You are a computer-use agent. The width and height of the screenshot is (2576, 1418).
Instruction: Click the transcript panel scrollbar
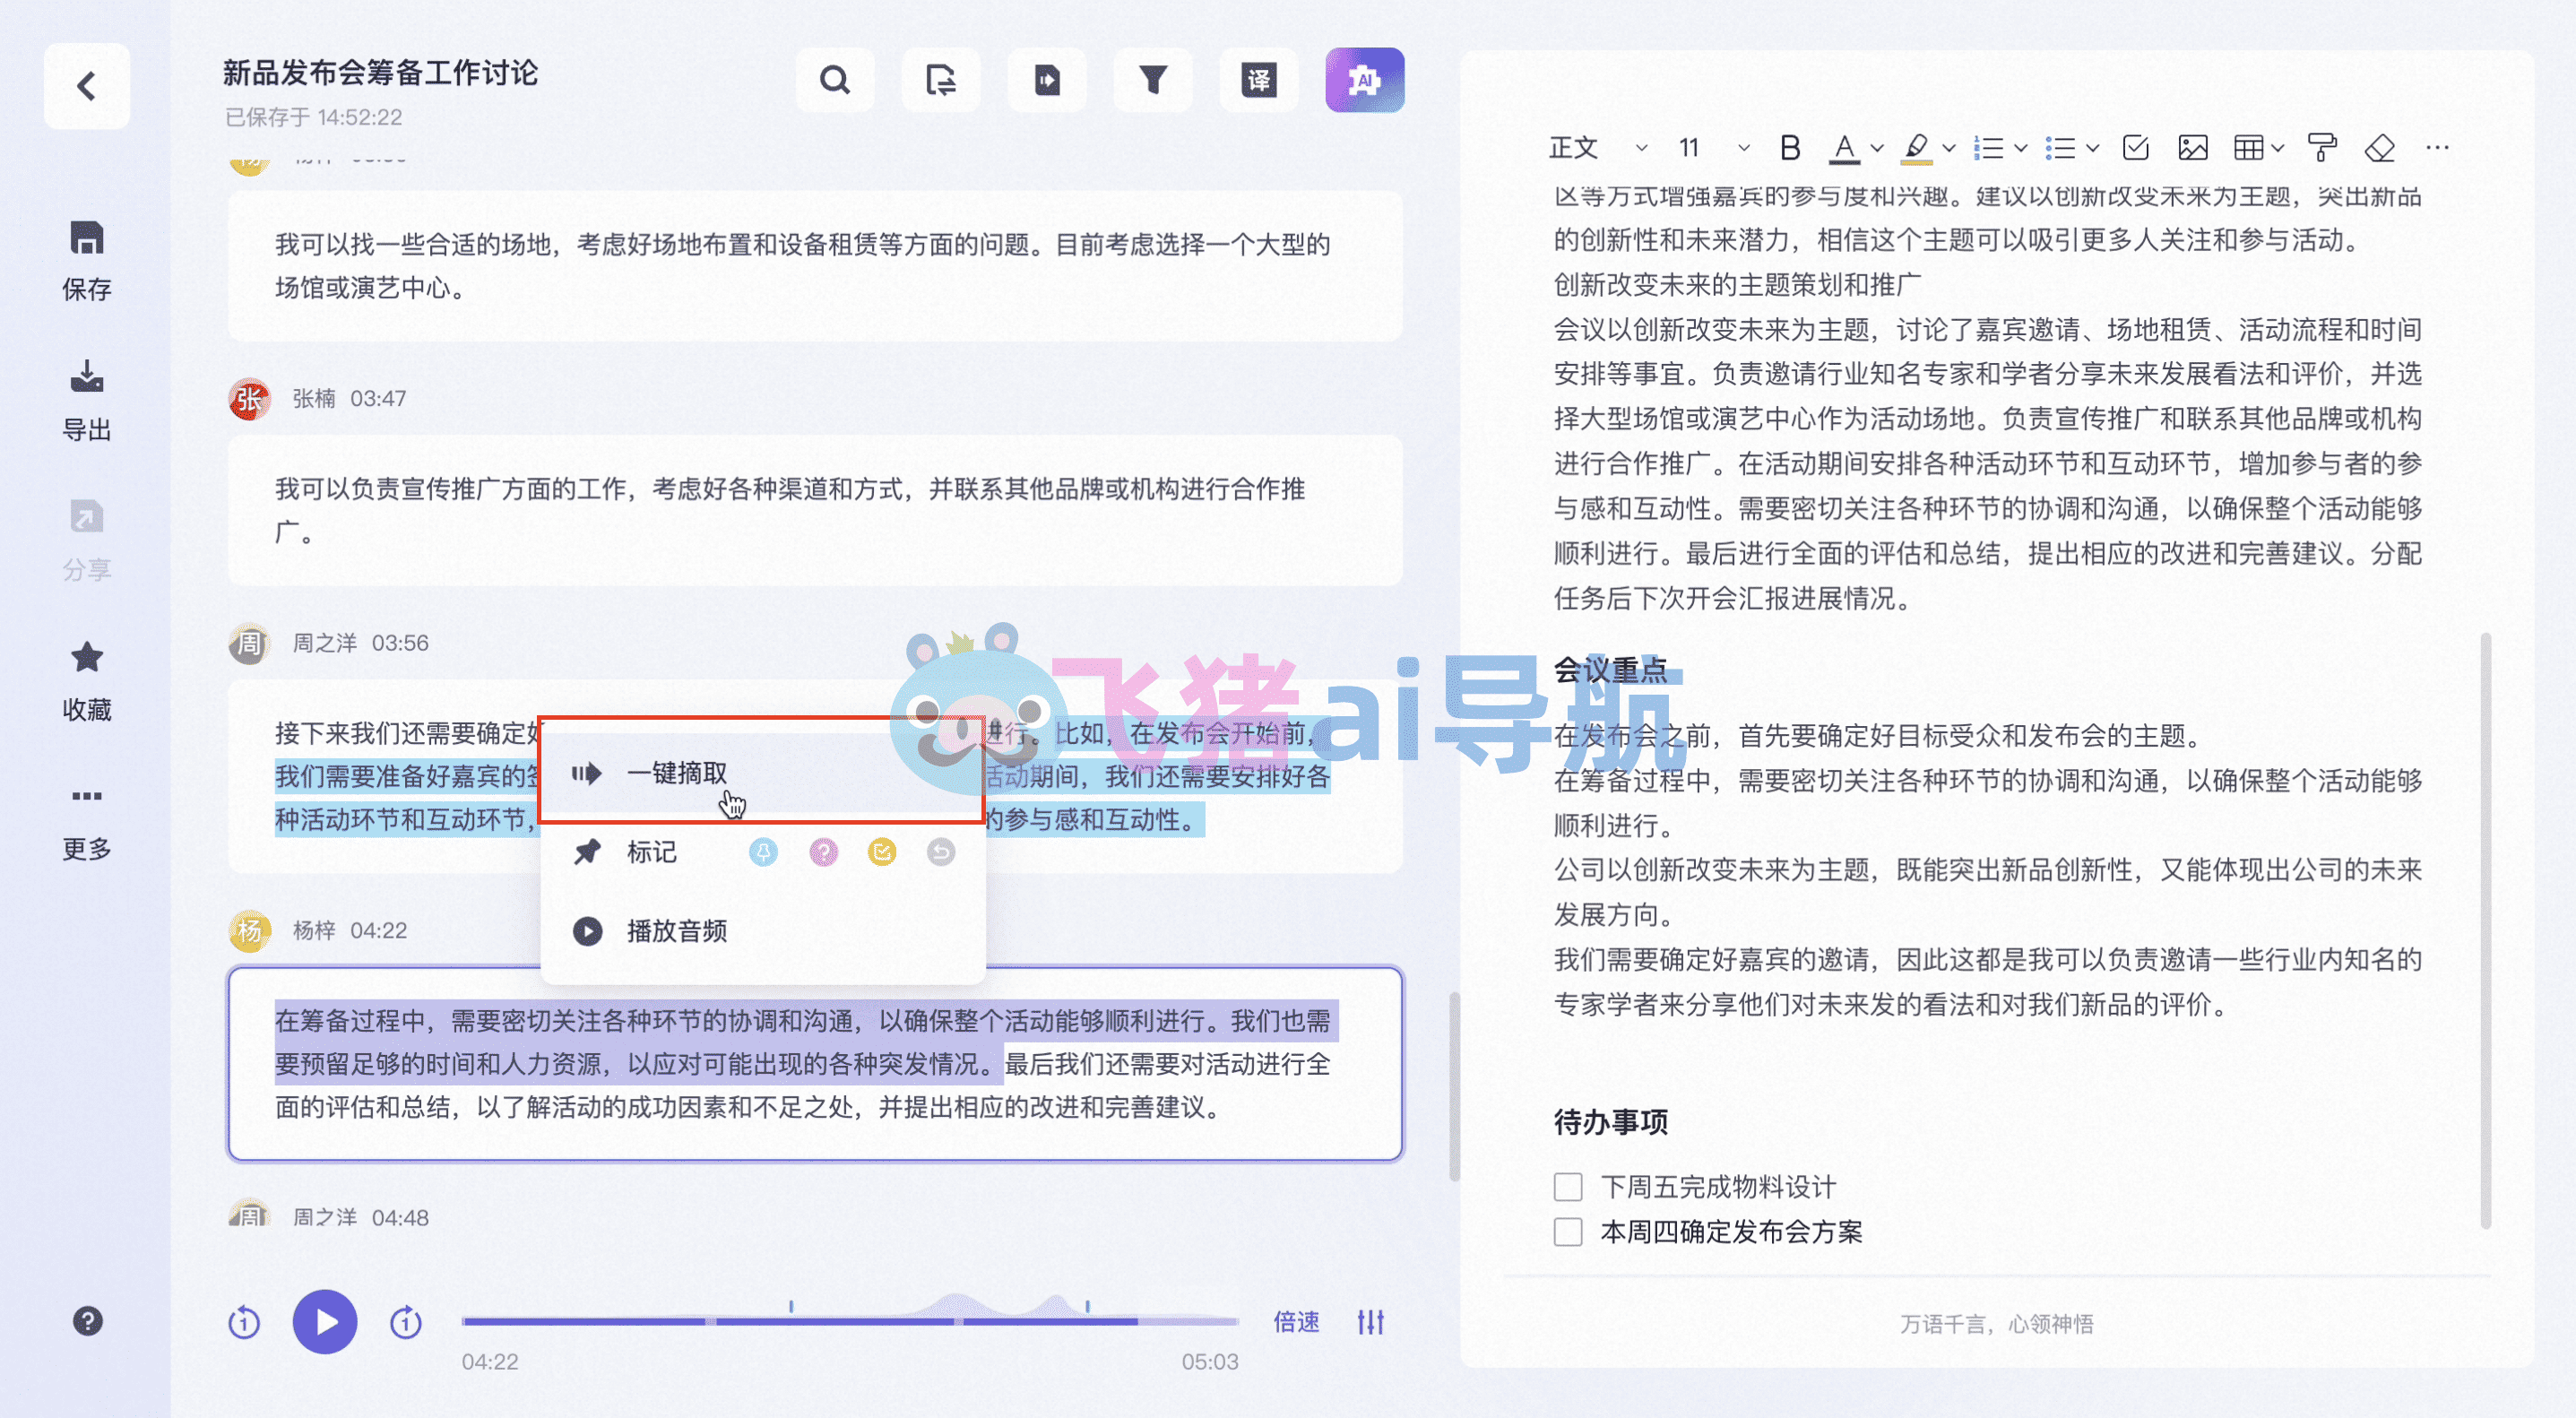1455,1086
